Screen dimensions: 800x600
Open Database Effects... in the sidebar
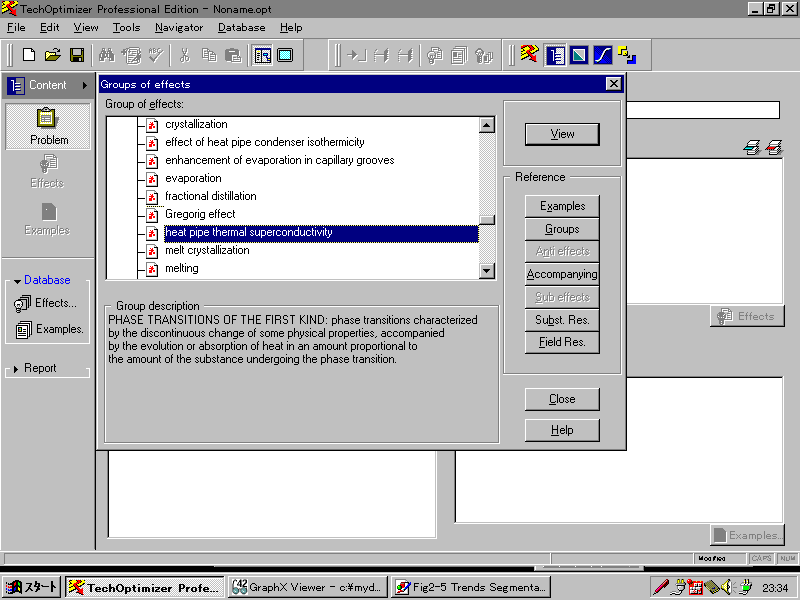(x=46, y=303)
